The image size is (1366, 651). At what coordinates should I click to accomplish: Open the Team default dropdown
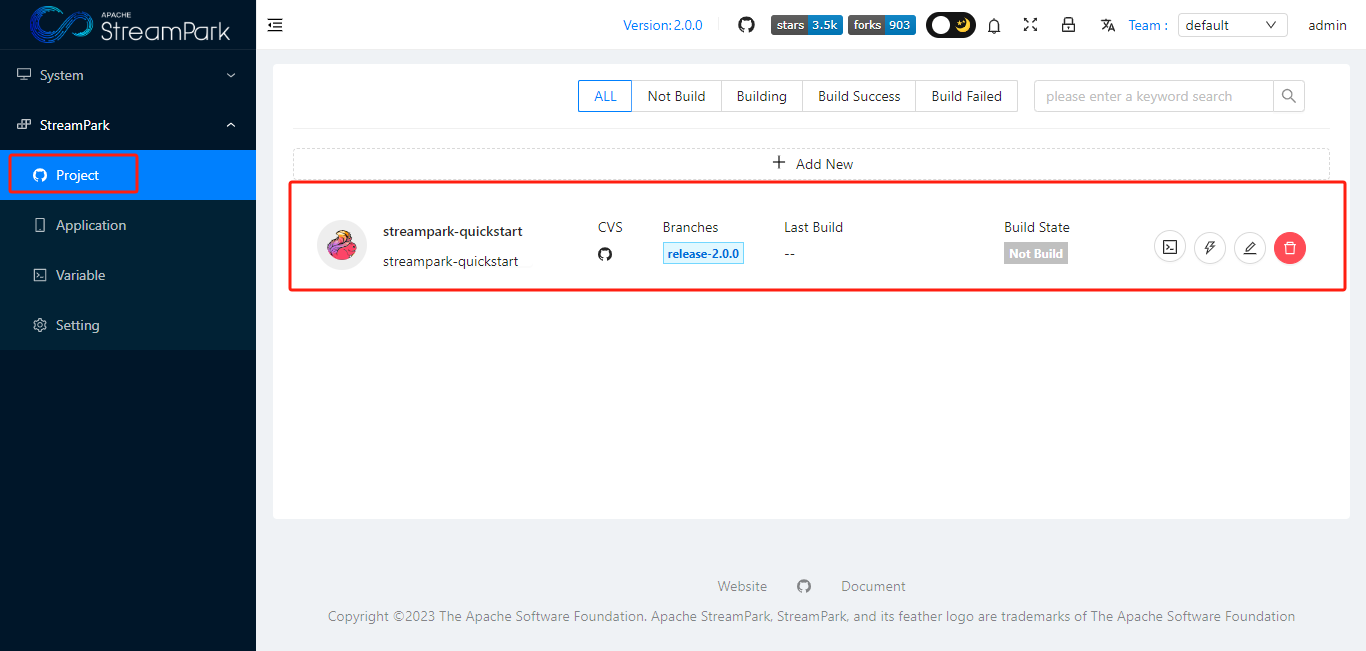pyautogui.click(x=1232, y=24)
